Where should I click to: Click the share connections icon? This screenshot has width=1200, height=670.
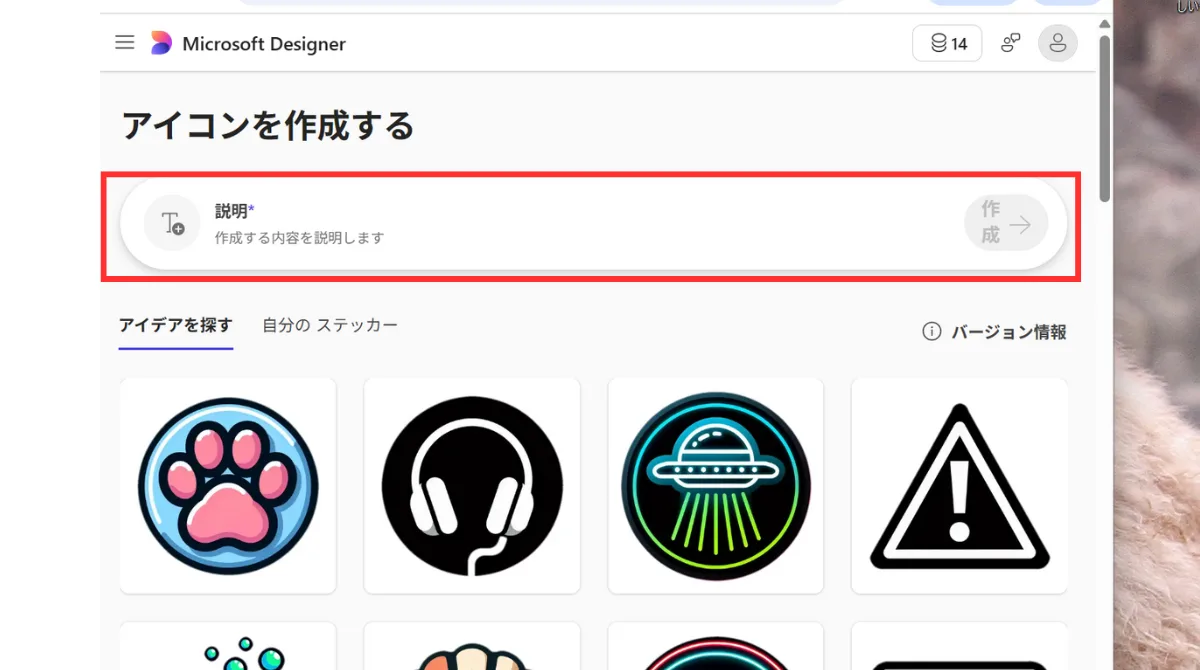1011,43
